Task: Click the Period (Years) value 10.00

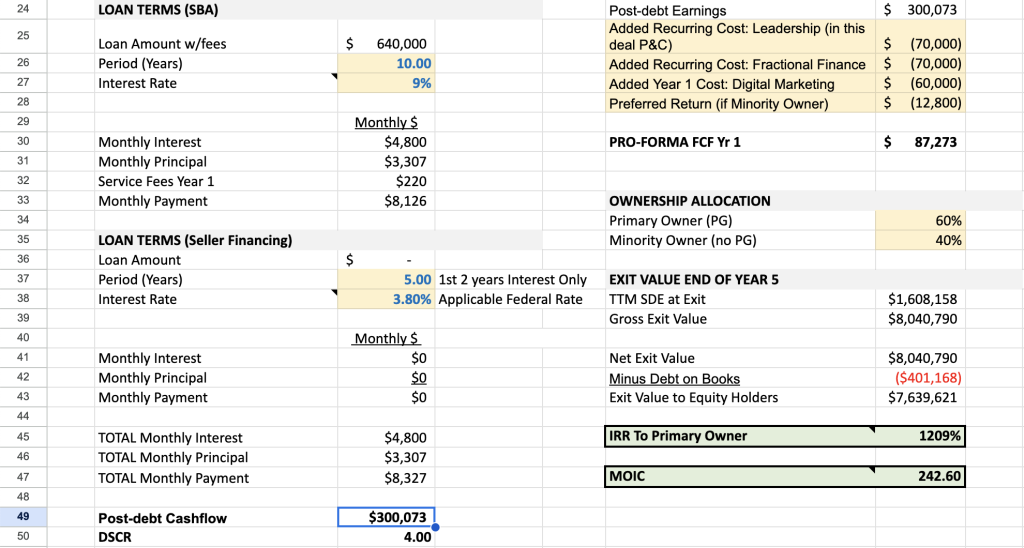Action: pos(386,63)
